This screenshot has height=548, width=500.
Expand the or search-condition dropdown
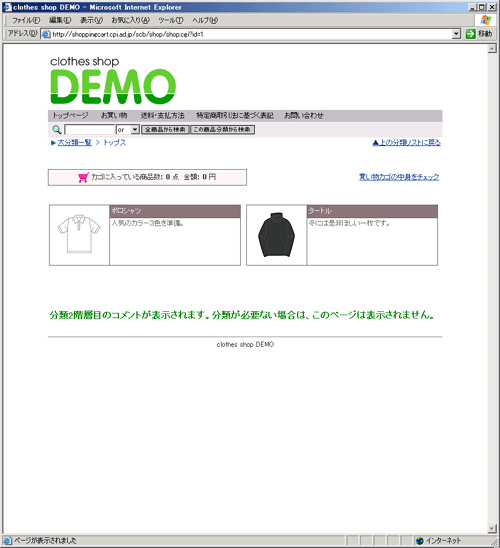click(135, 130)
